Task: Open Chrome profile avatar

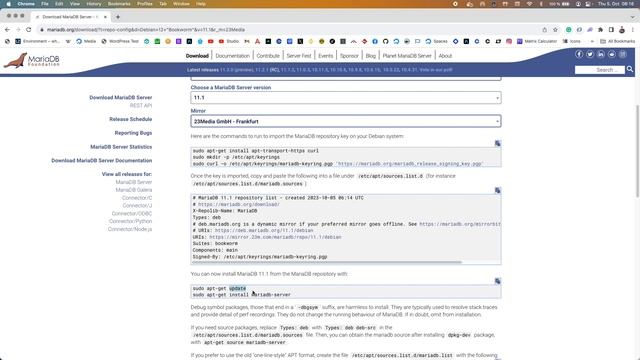Action: 622,29
